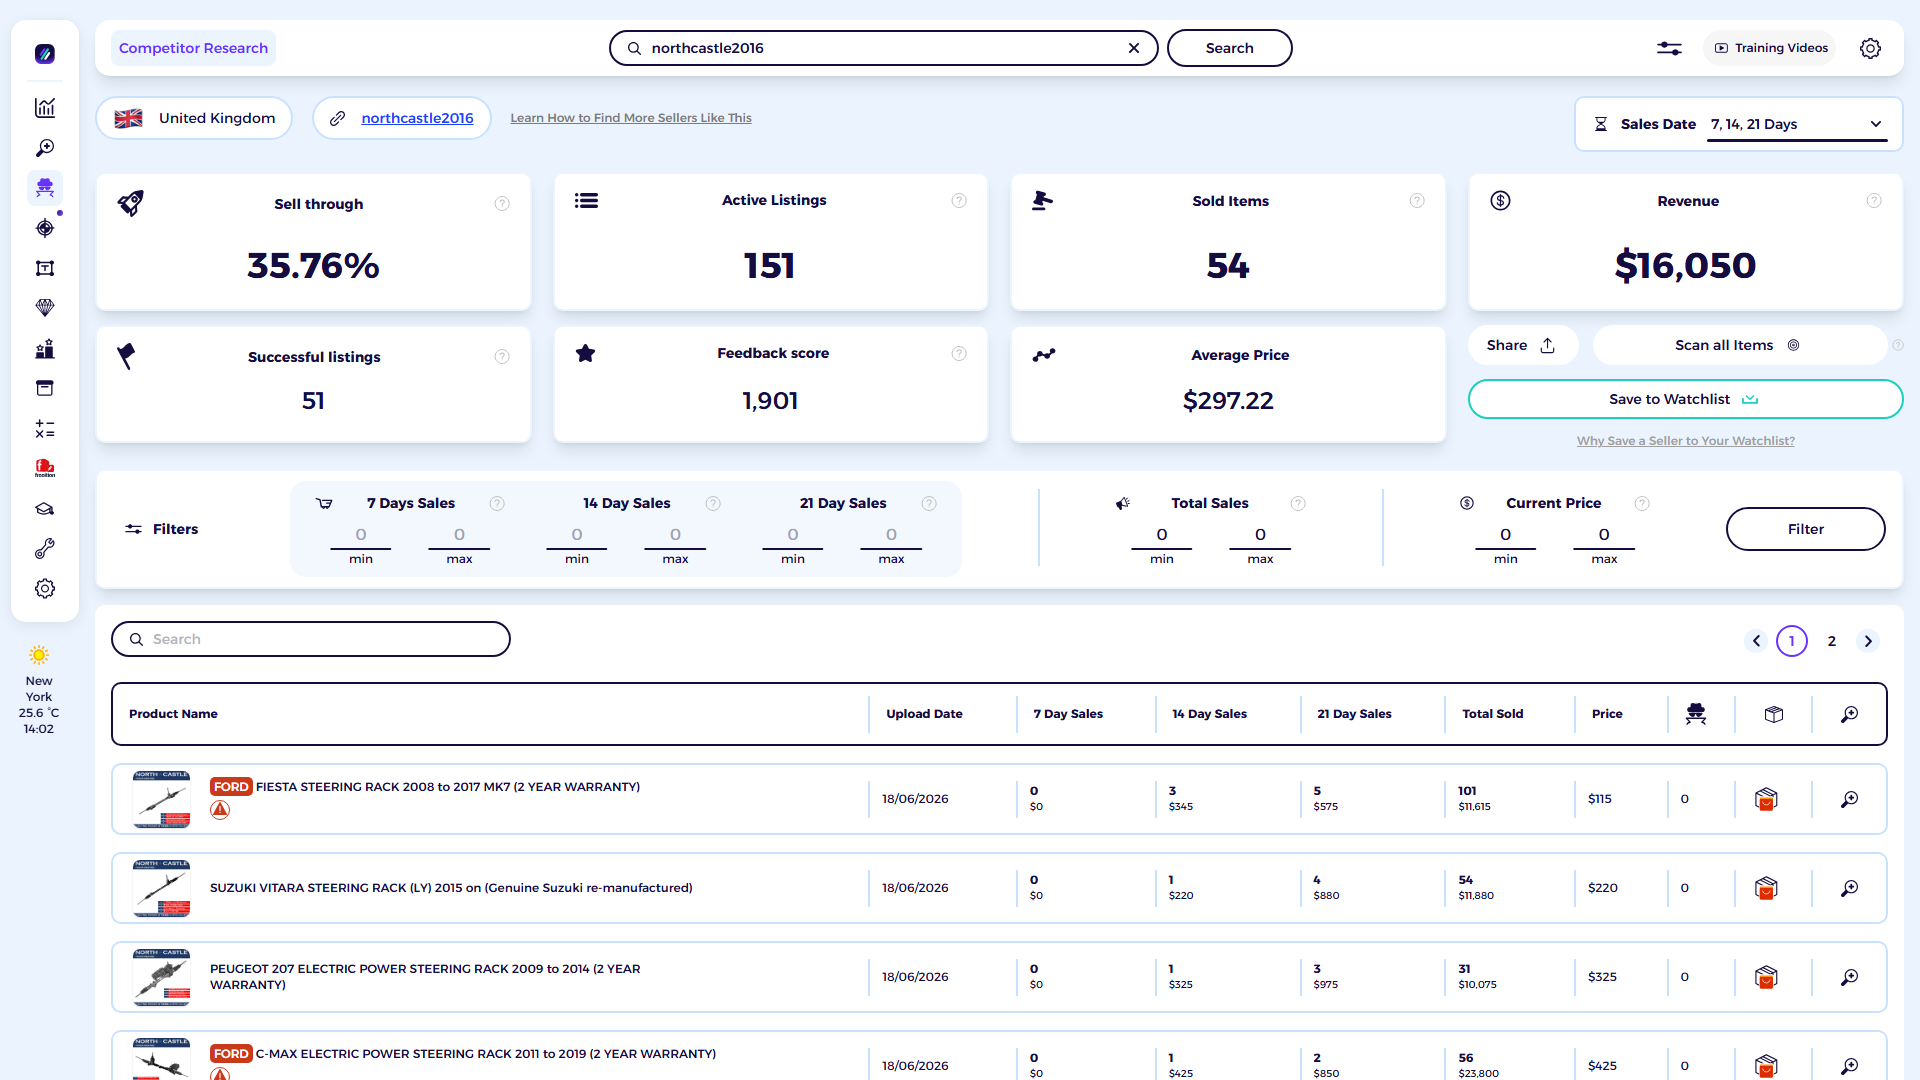Image resolution: width=1920 pixels, height=1080 pixels.
Task: Open the app logo at sidebar top
Action: pos(45,54)
